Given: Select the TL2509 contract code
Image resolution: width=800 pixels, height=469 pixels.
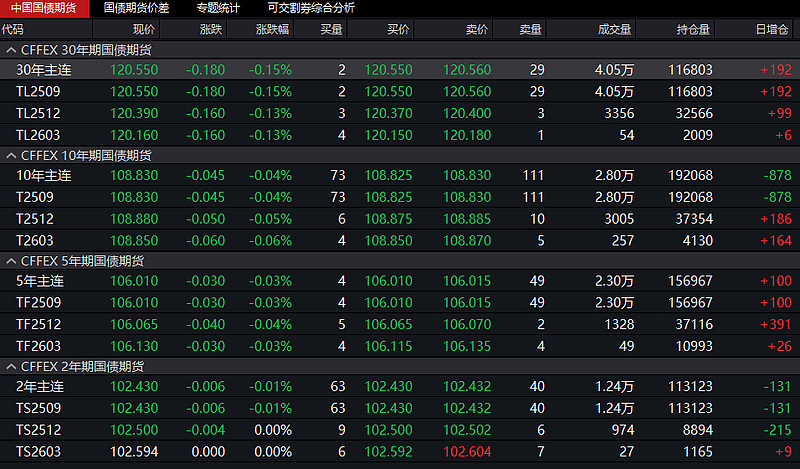Looking at the screenshot, I should (x=38, y=92).
